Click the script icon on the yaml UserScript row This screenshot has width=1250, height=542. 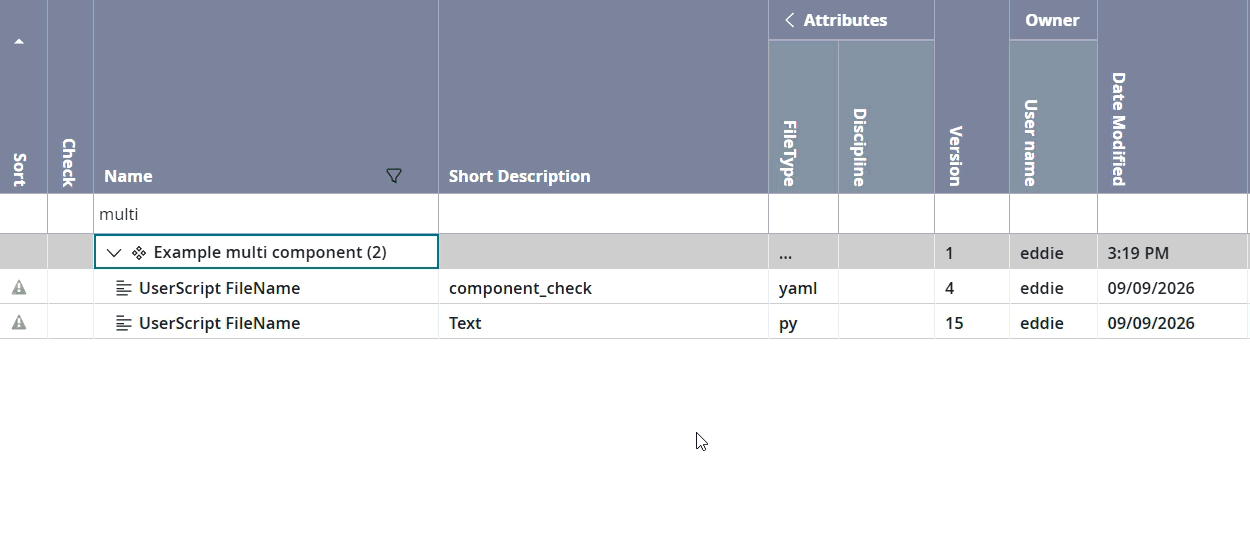124,288
